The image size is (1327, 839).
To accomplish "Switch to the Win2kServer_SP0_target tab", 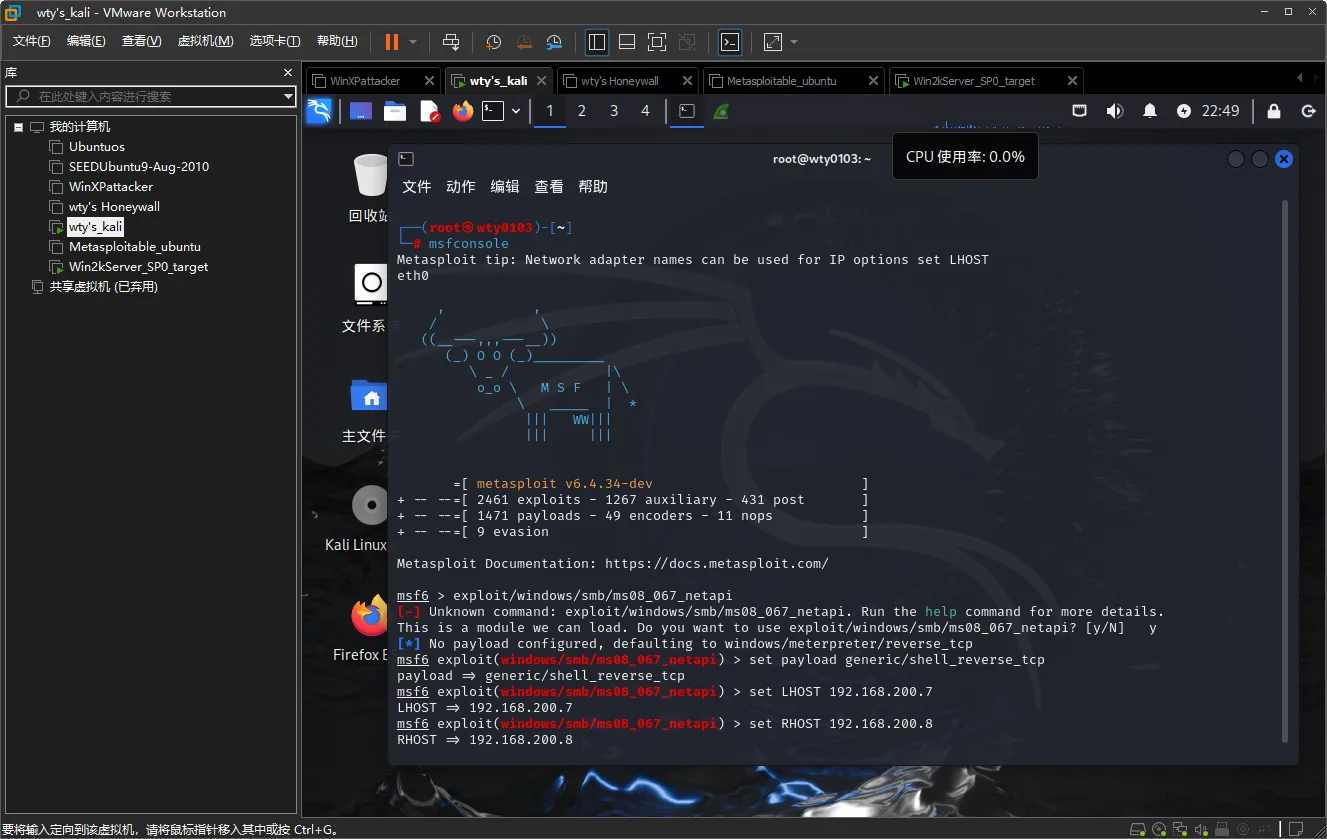I will (x=974, y=81).
